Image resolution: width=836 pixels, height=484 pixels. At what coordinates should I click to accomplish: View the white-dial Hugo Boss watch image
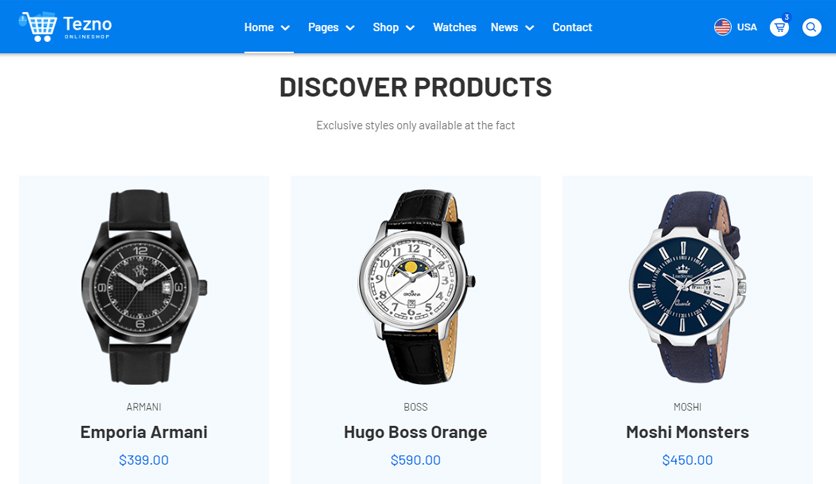[416, 287]
